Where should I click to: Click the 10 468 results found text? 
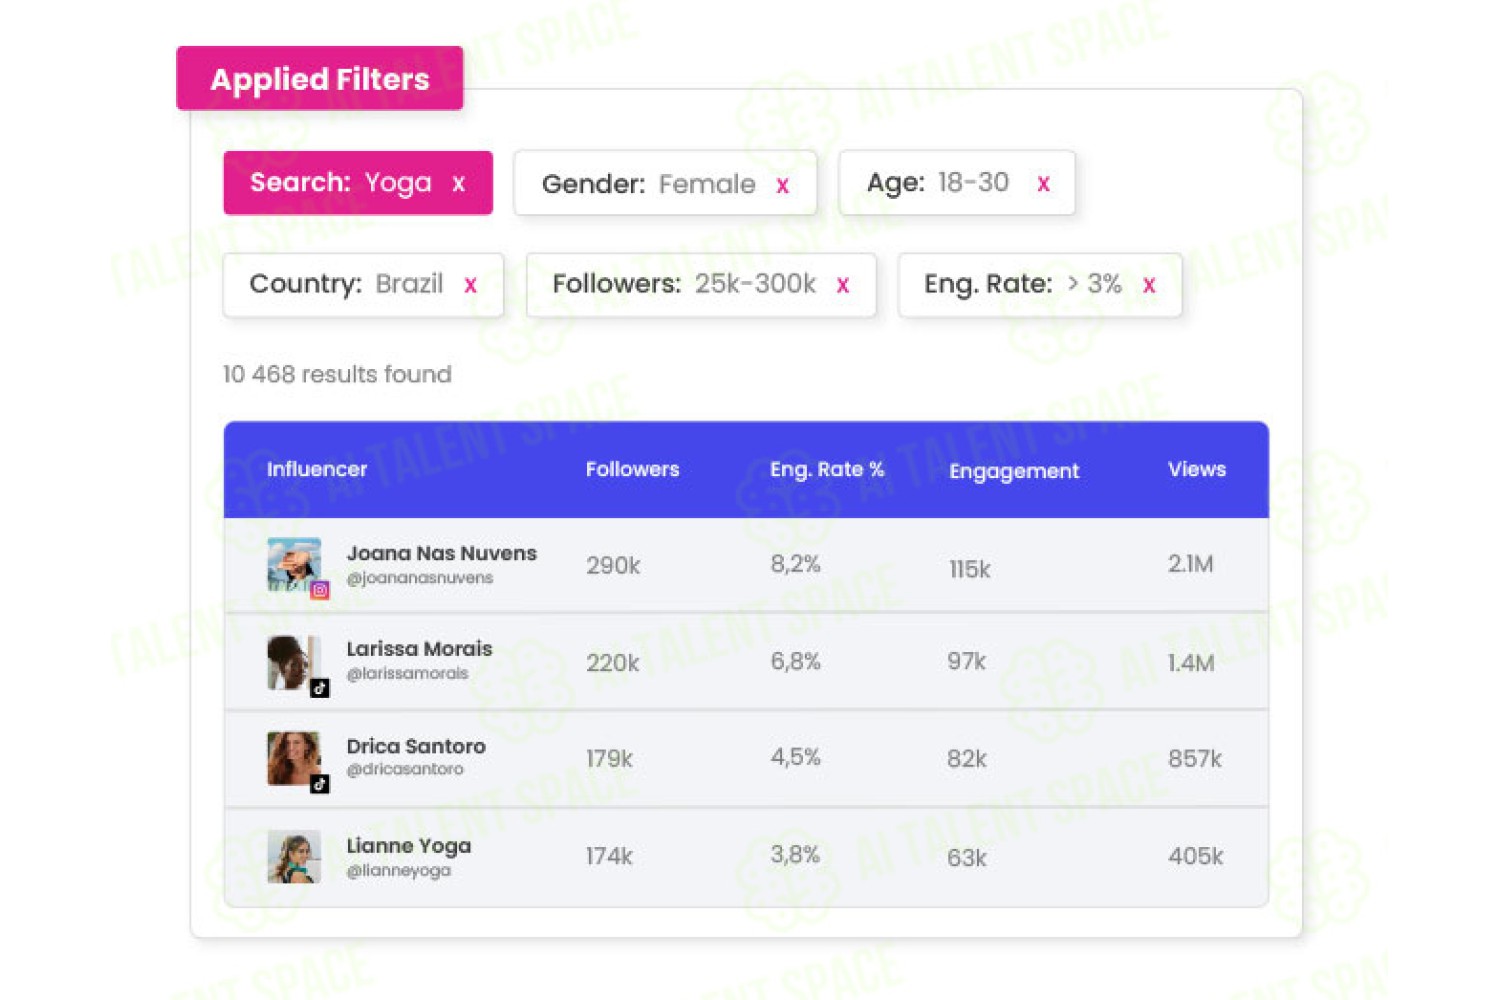337,374
